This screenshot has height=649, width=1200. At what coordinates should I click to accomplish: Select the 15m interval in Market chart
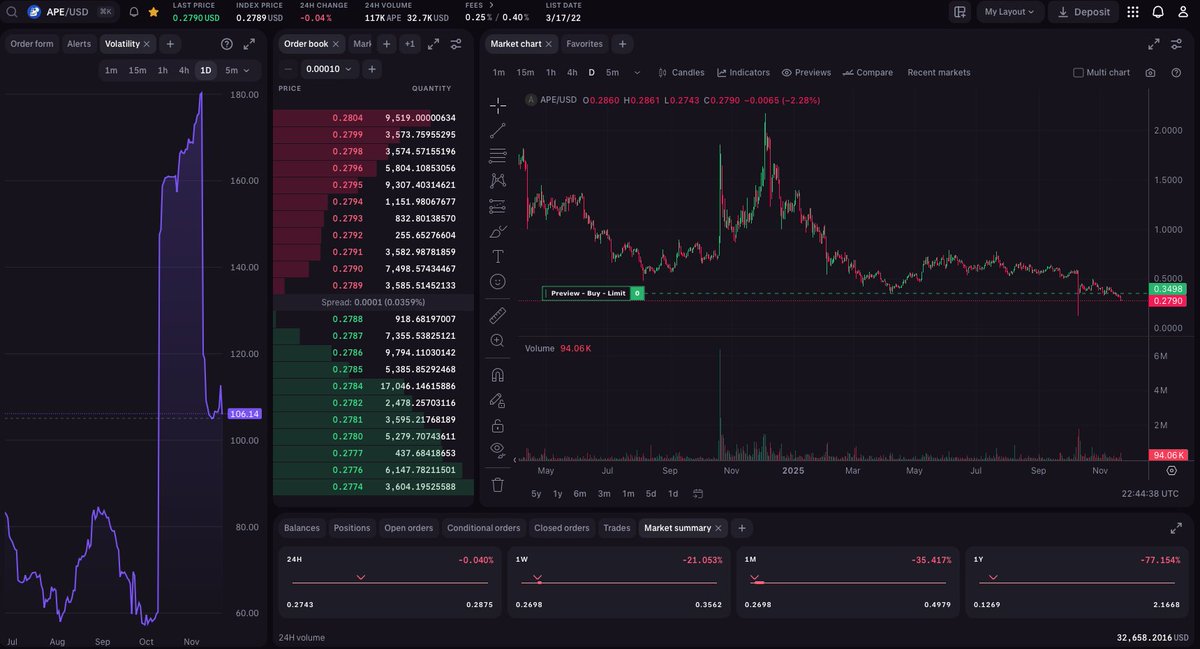tap(525, 72)
